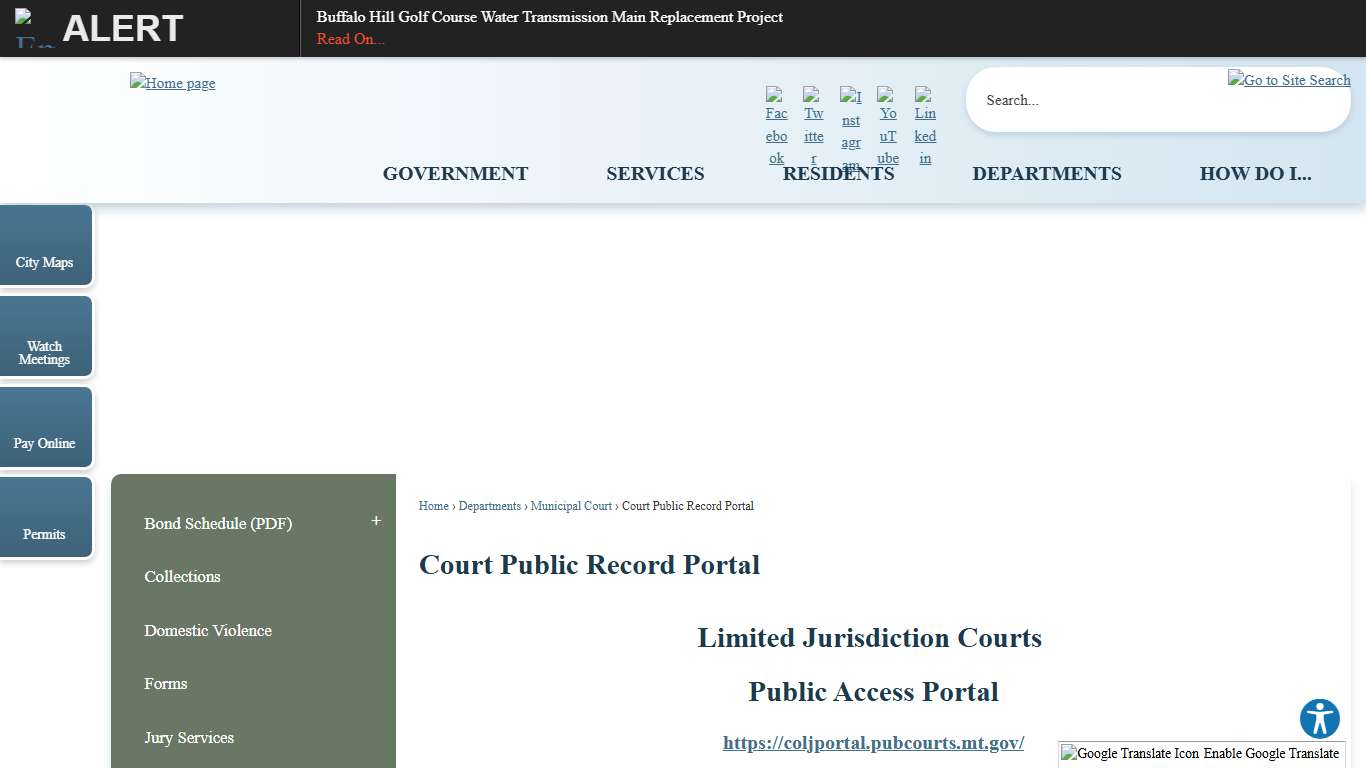Open the SERVICES navigation dropdown
The width and height of the screenshot is (1366, 768).
[x=655, y=173]
